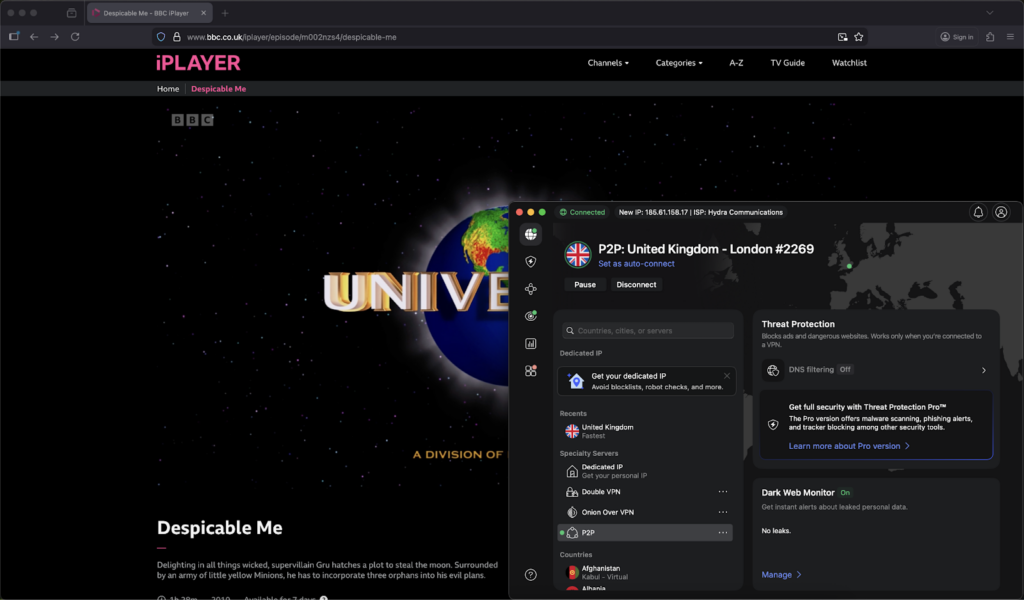
Task: Open the Channels dropdown in iPlayer
Action: click(x=608, y=63)
